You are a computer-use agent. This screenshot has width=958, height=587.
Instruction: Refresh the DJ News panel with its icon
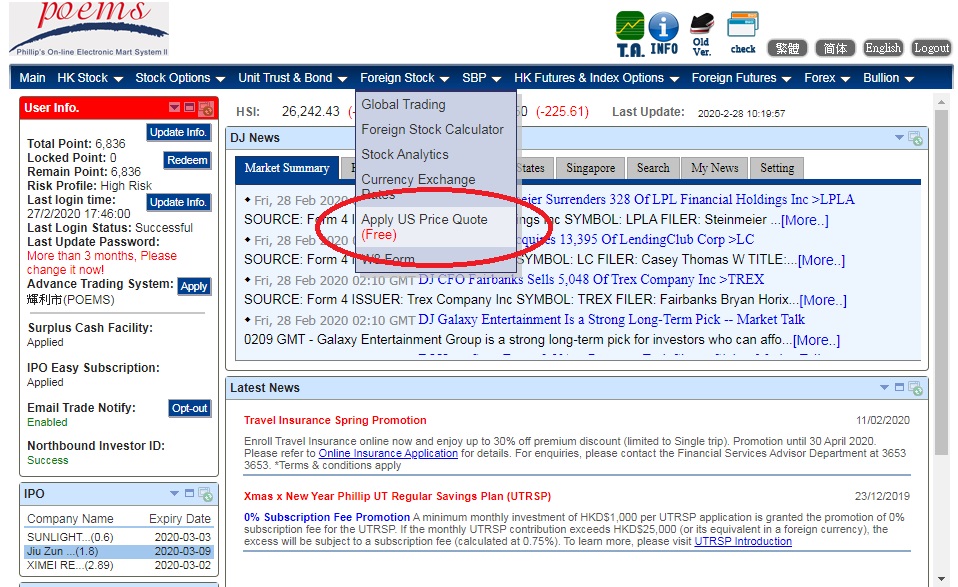pos(915,138)
